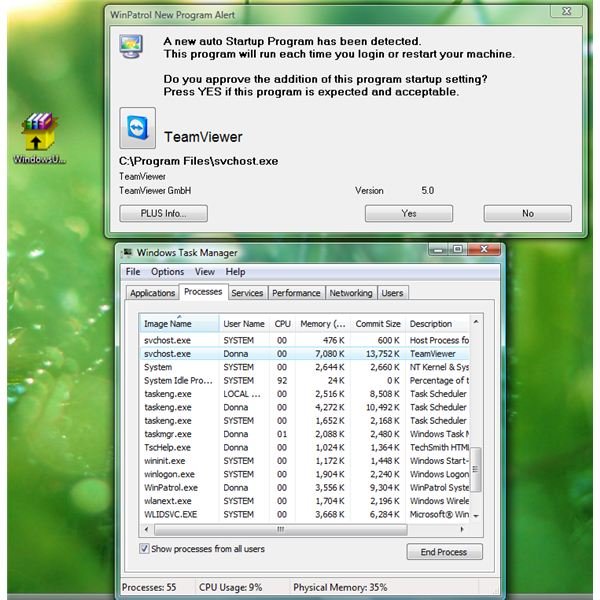This screenshot has width=600, height=600.
Task: Switch to the Applications tab
Action: [x=152, y=293]
